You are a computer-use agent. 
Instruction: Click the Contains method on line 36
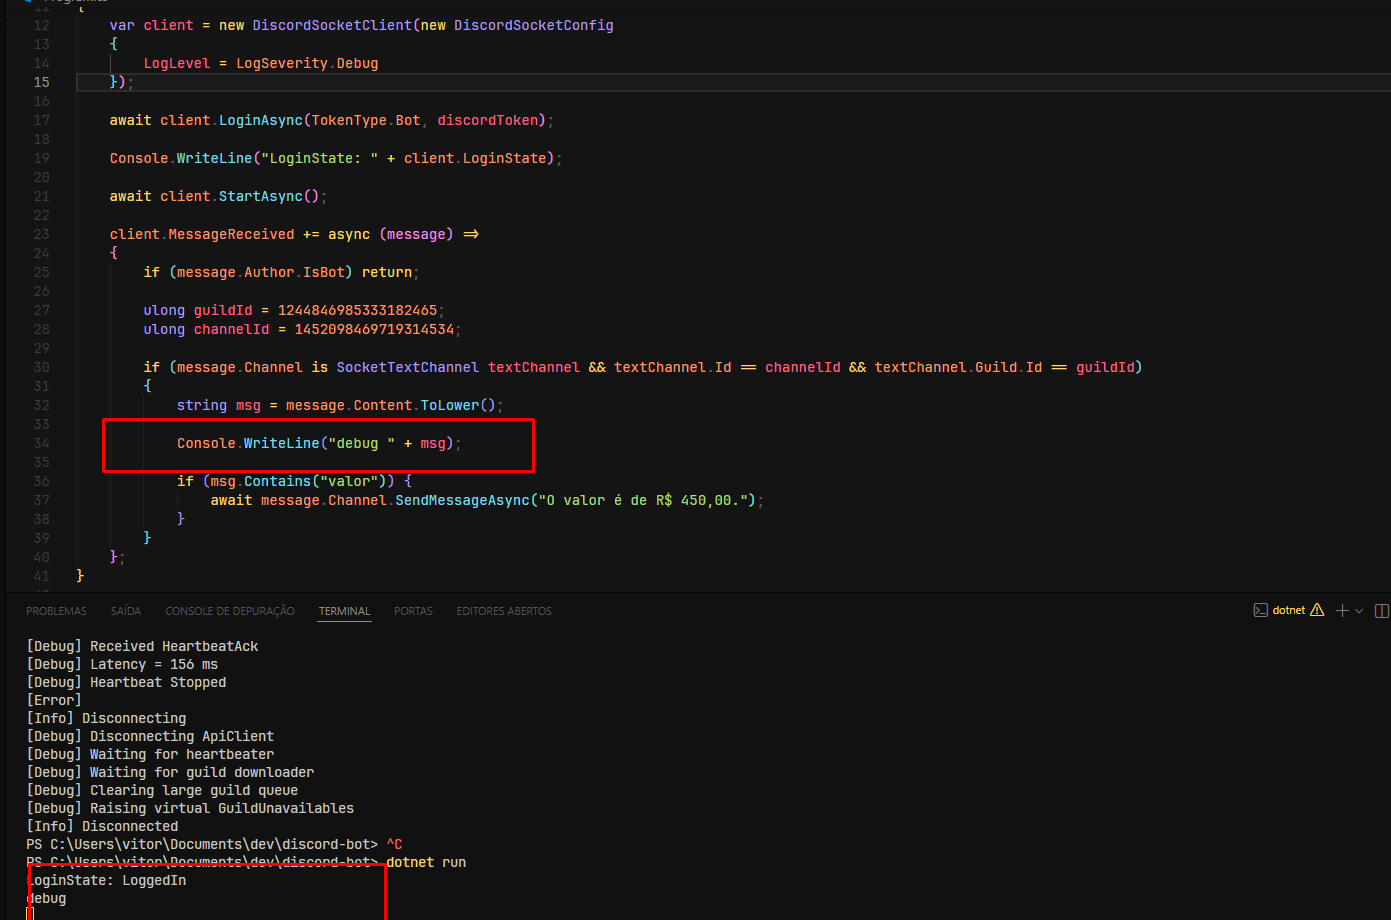(278, 481)
